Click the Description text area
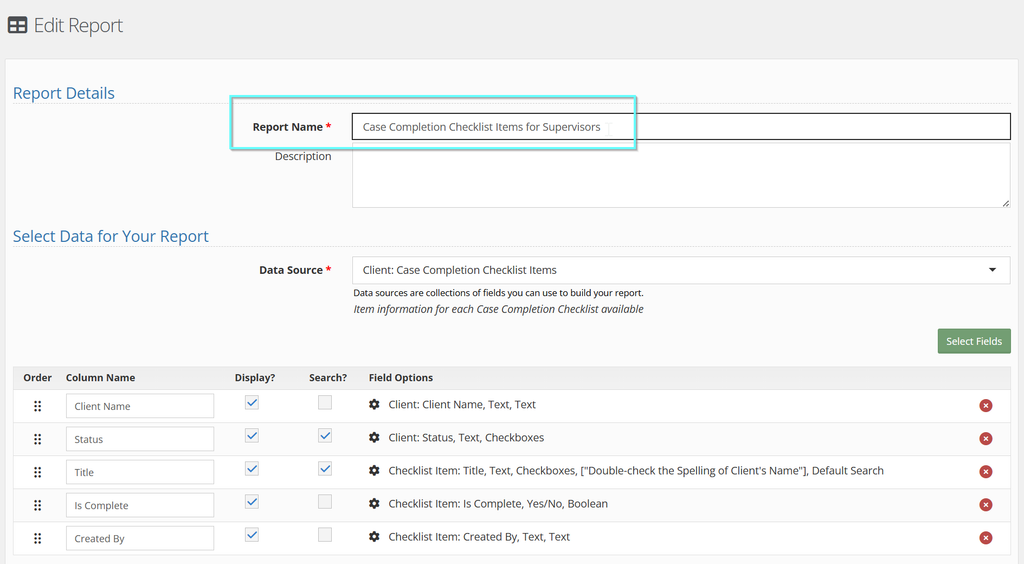Viewport: 1024px width, 564px height. coord(681,176)
